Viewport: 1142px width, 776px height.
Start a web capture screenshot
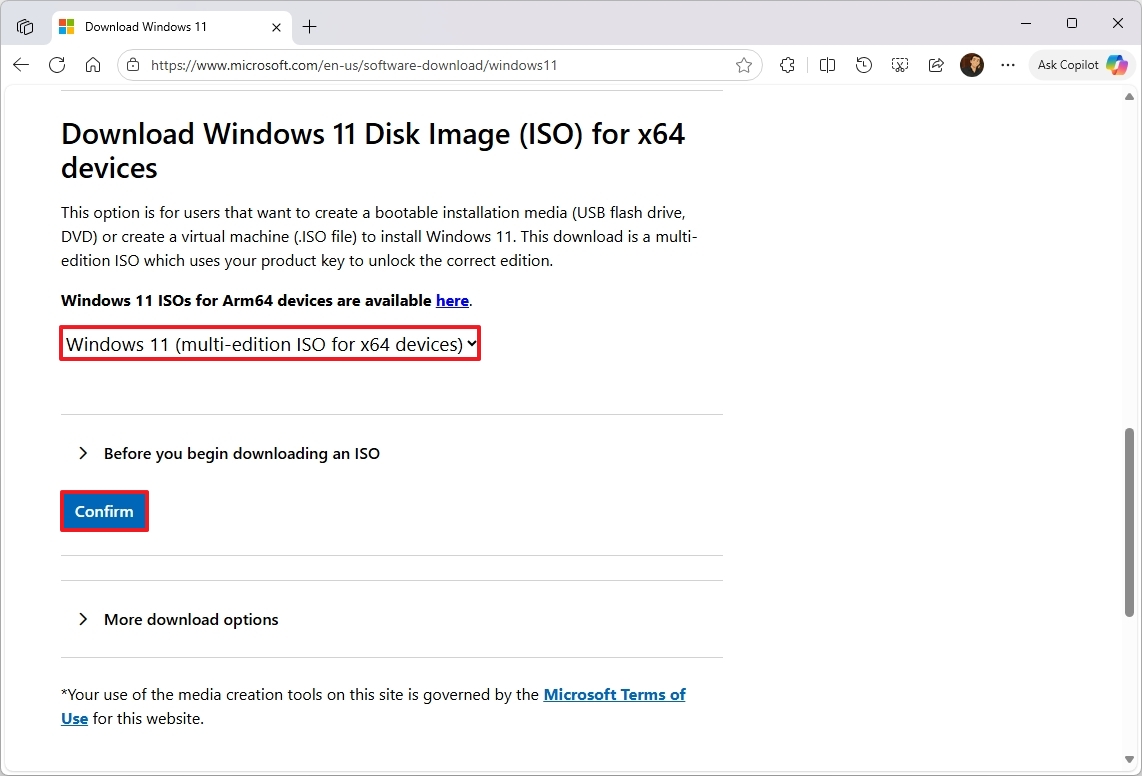(900, 66)
